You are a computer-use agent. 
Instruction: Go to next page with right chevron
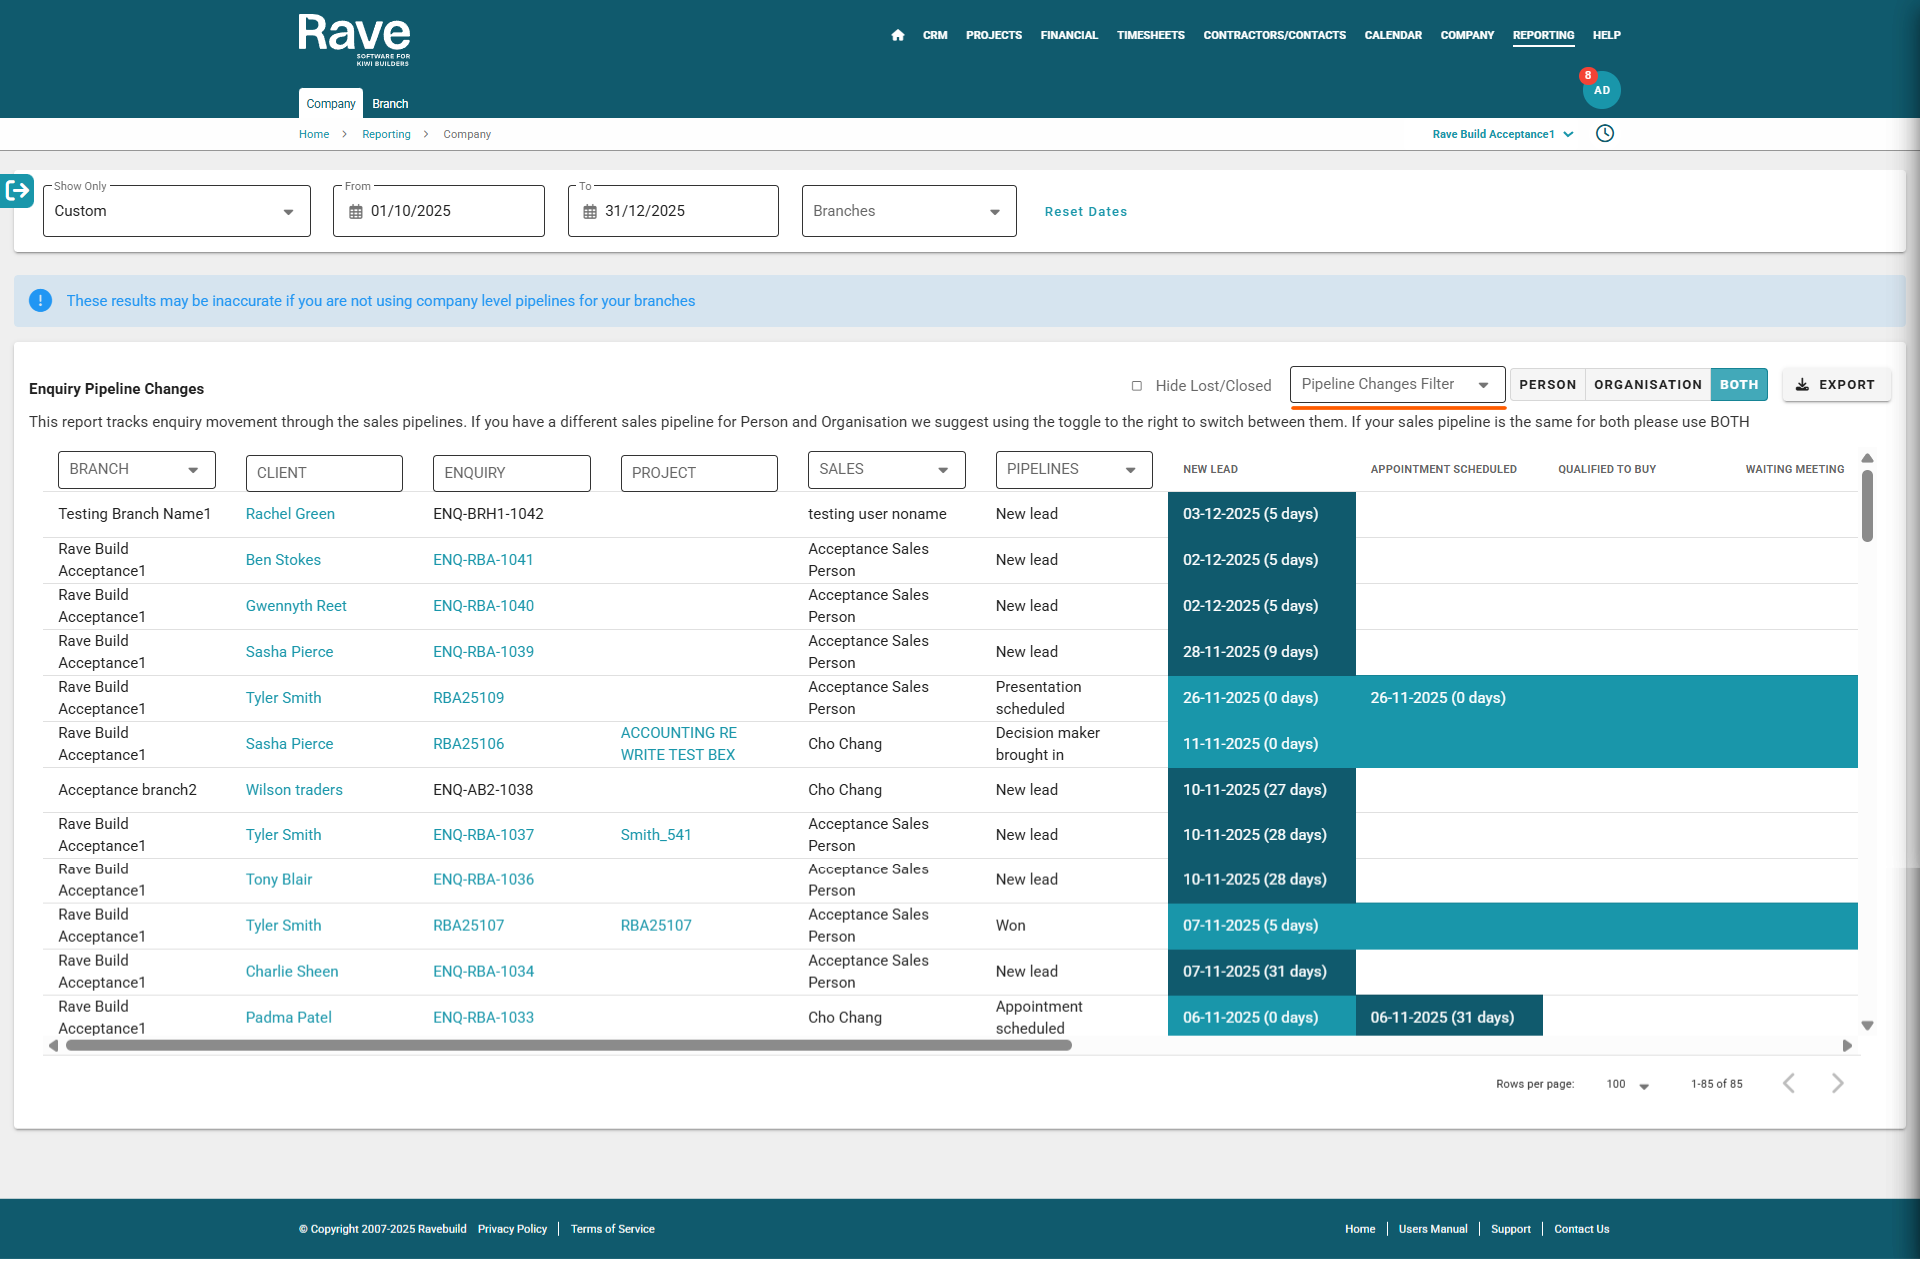point(1837,1083)
